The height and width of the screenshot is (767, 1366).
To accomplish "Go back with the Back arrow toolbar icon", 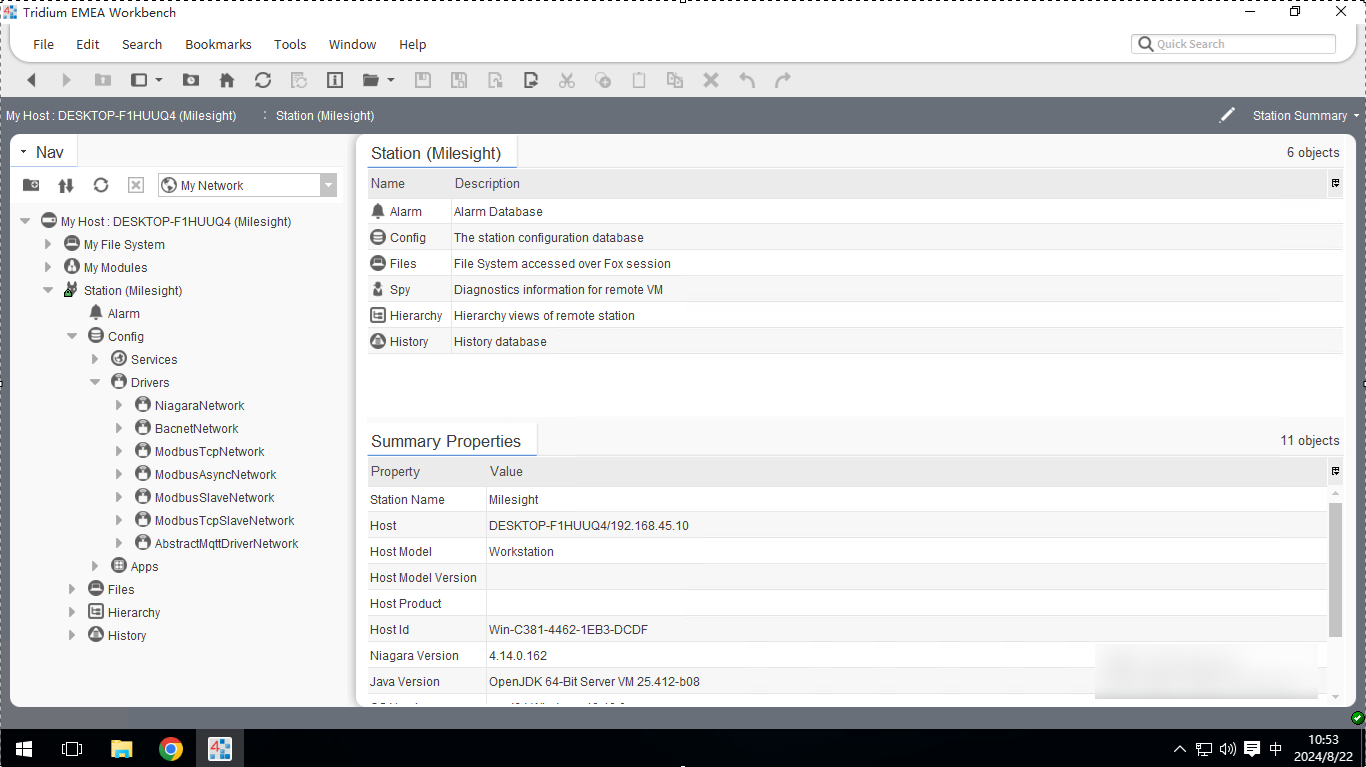I will (x=31, y=80).
